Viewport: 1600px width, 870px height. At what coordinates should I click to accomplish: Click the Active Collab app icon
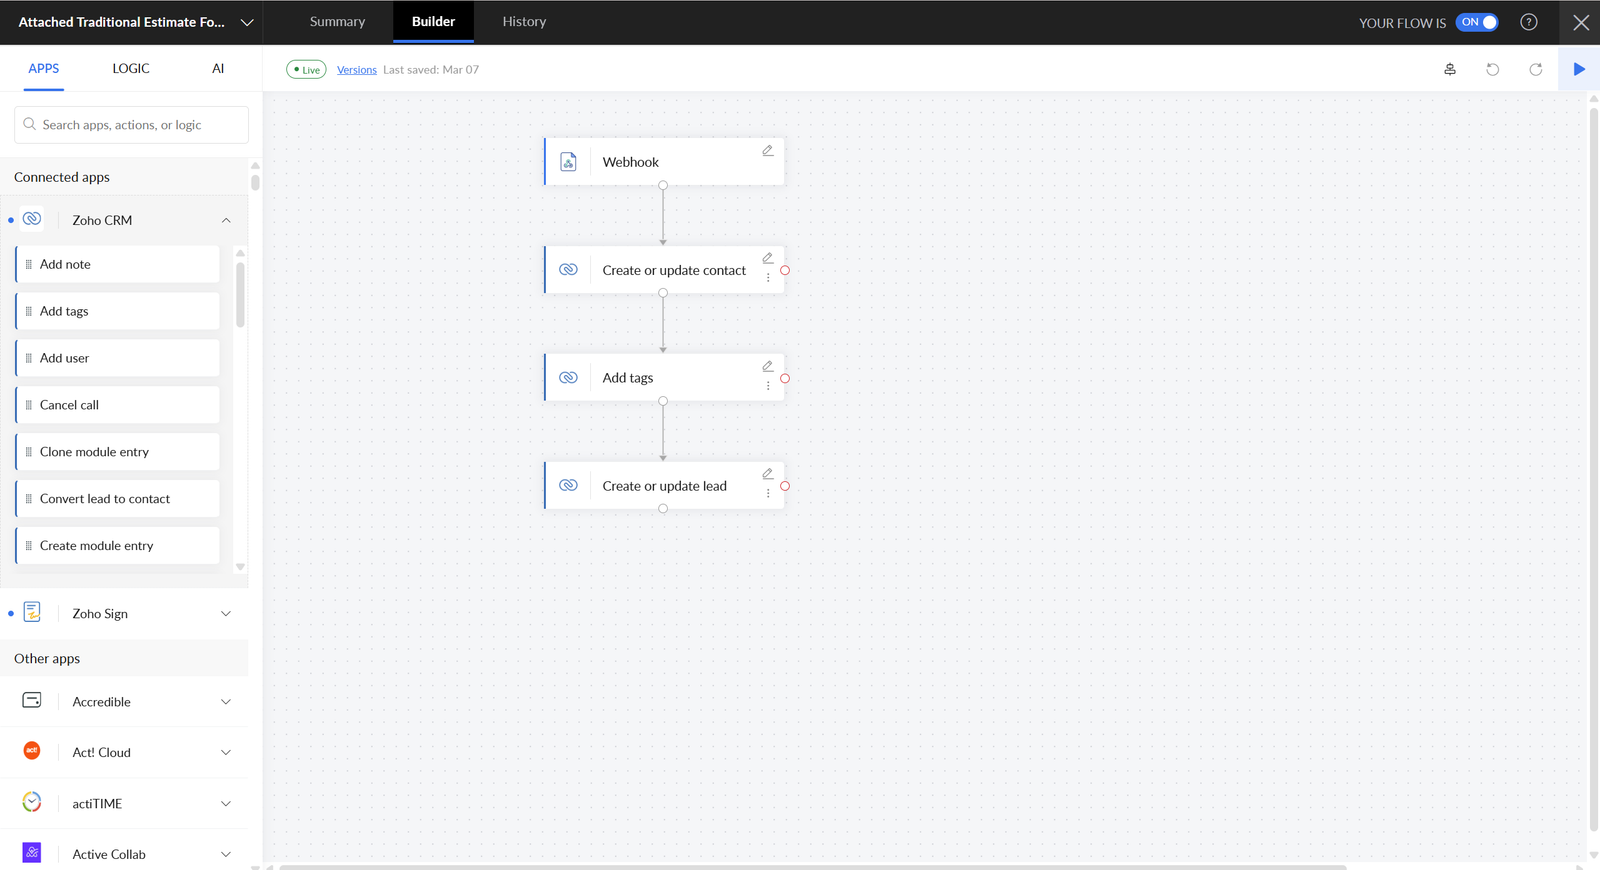[x=32, y=853]
